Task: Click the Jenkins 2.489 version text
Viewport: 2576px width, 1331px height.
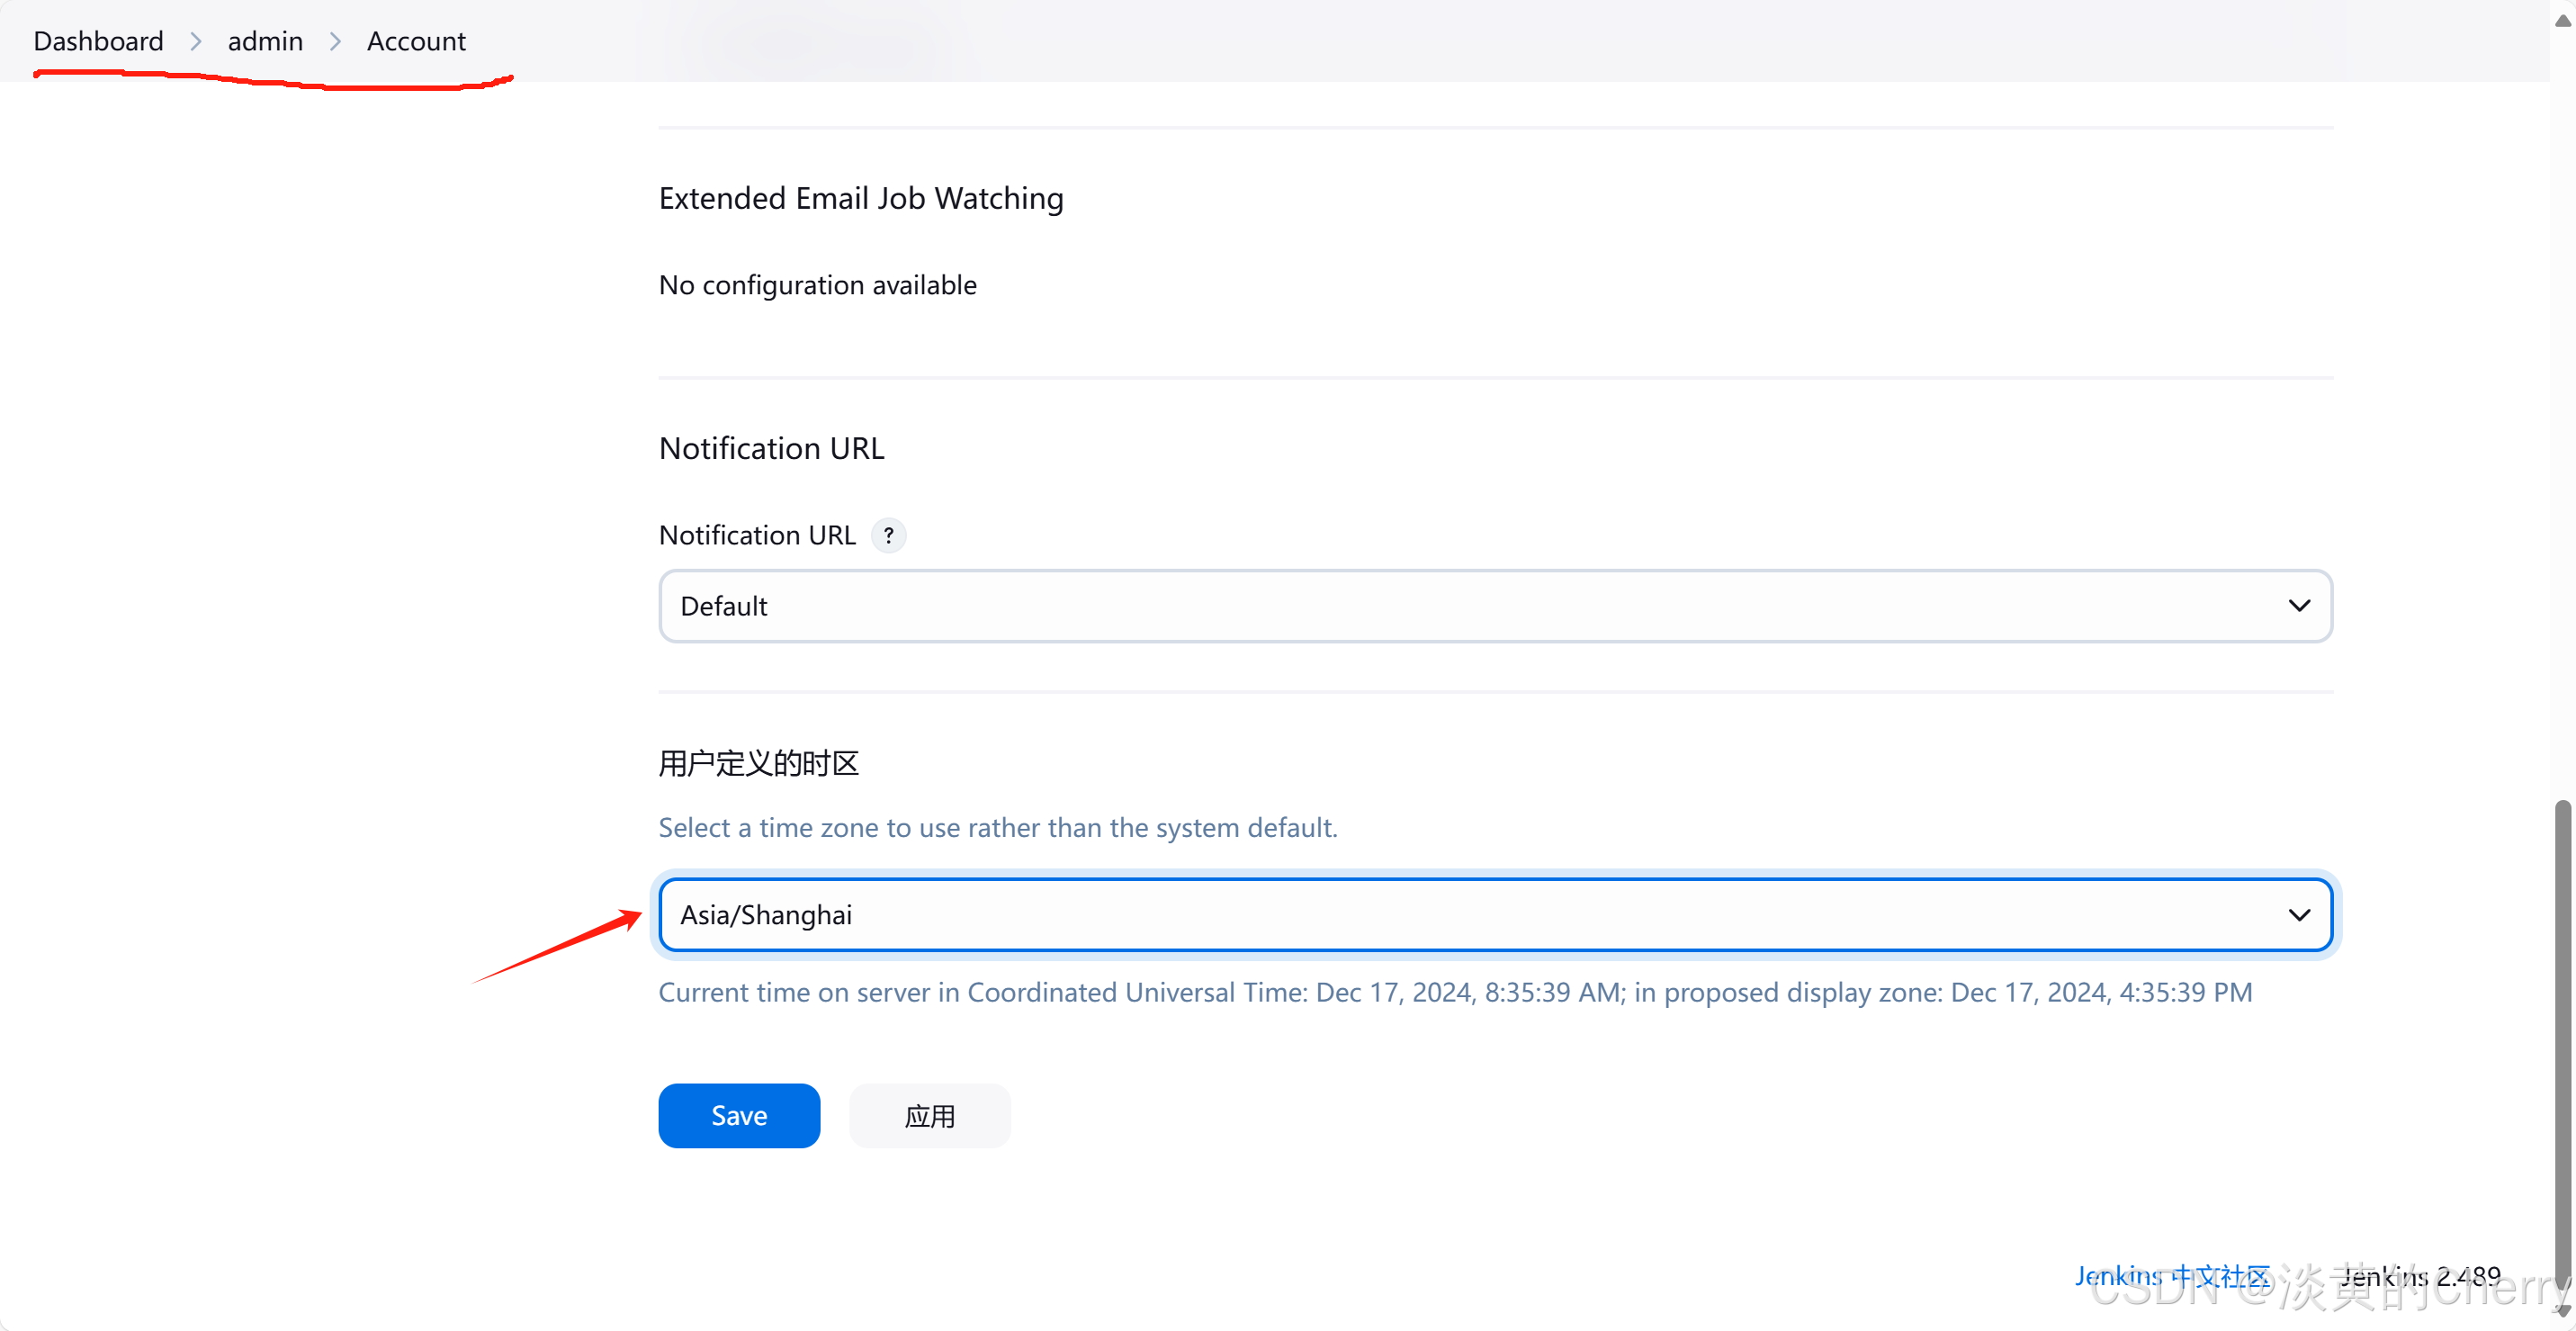Action: click(2420, 1276)
